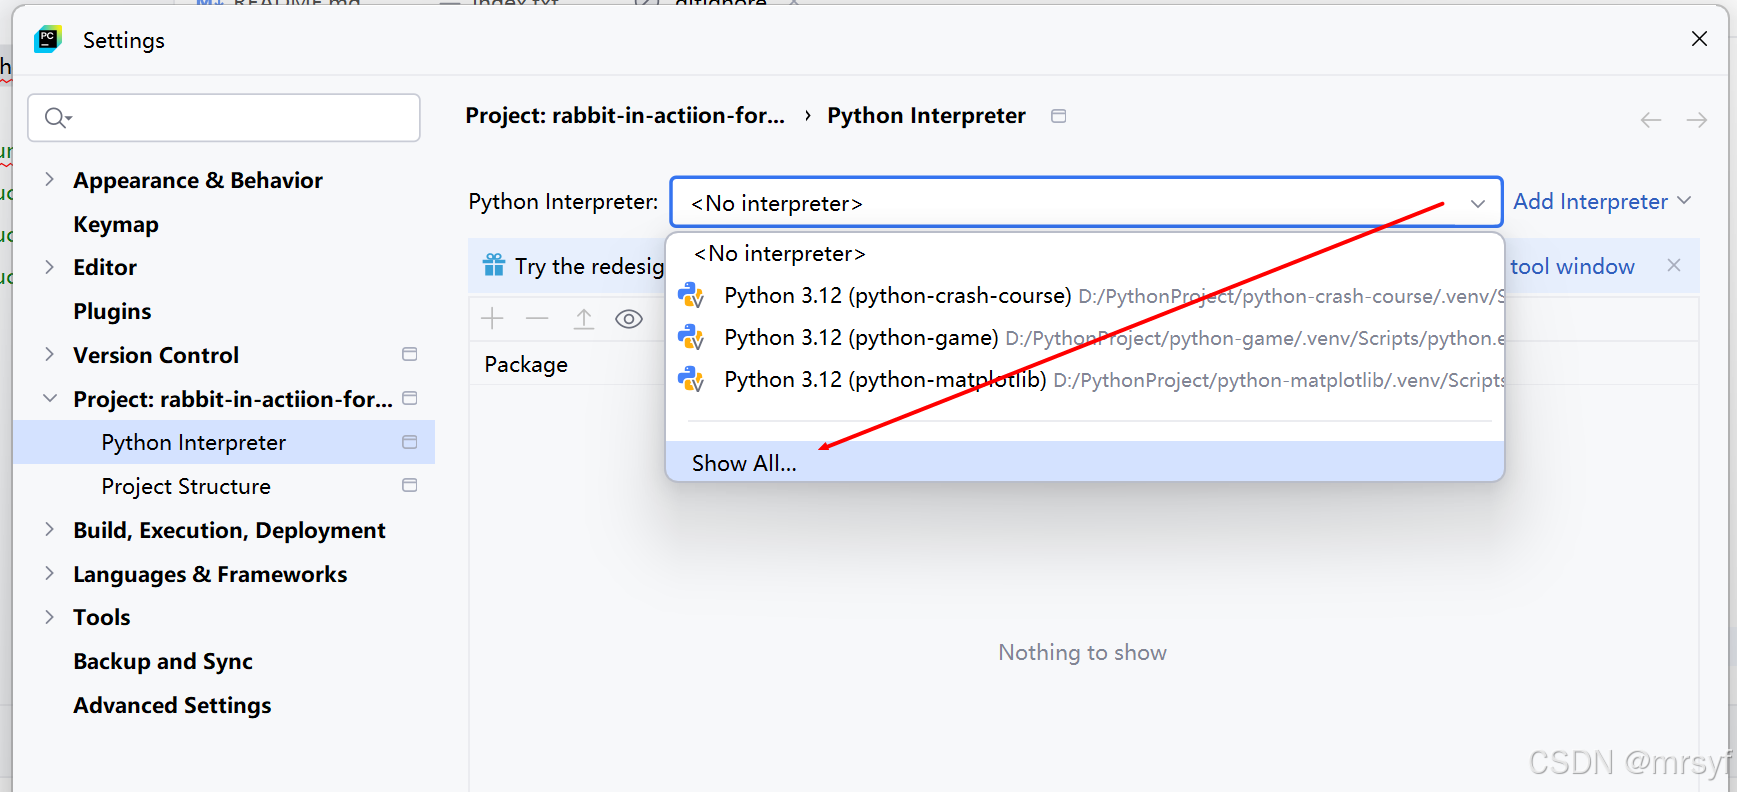Viewport: 1737px width, 792px height.
Task: Open the Keymap settings page
Action: (x=116, y=224)
